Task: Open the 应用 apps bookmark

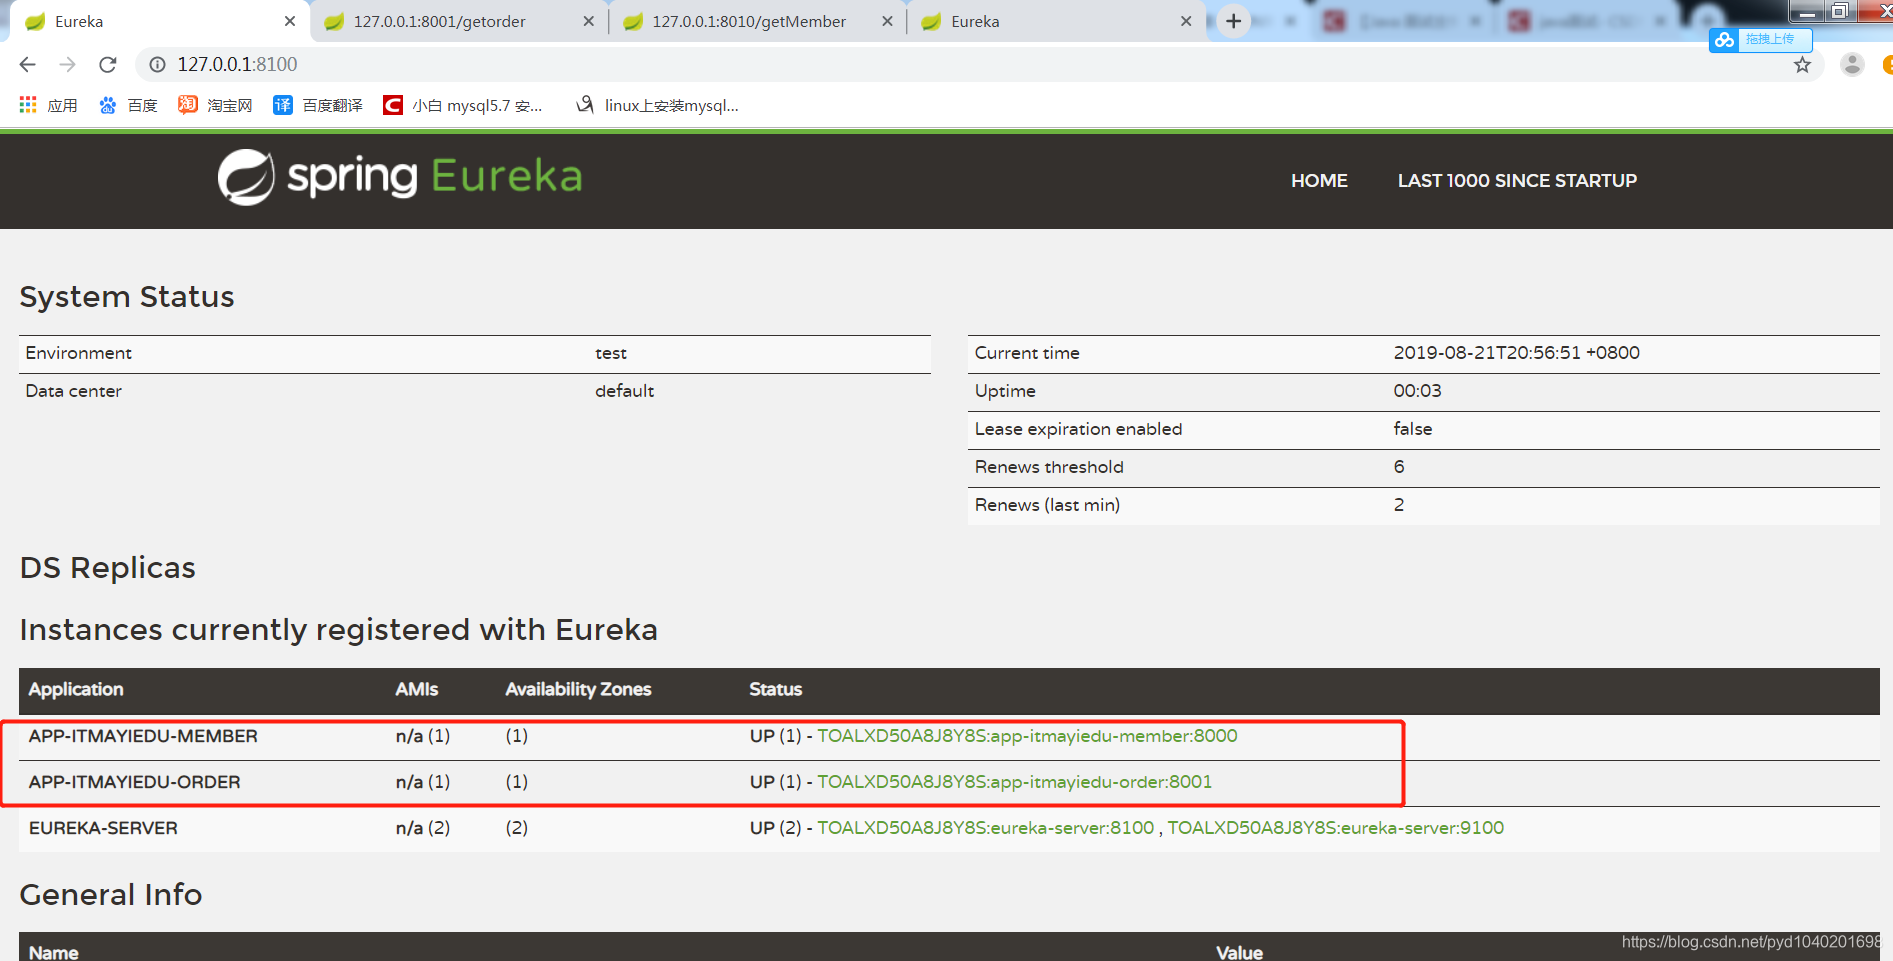Action: pyautogui.click(x=48, y=105)
